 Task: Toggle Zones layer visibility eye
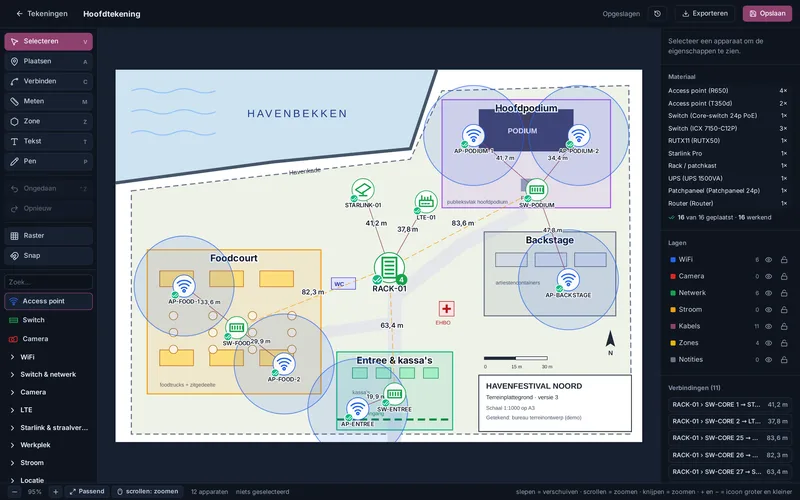(768, 343)
